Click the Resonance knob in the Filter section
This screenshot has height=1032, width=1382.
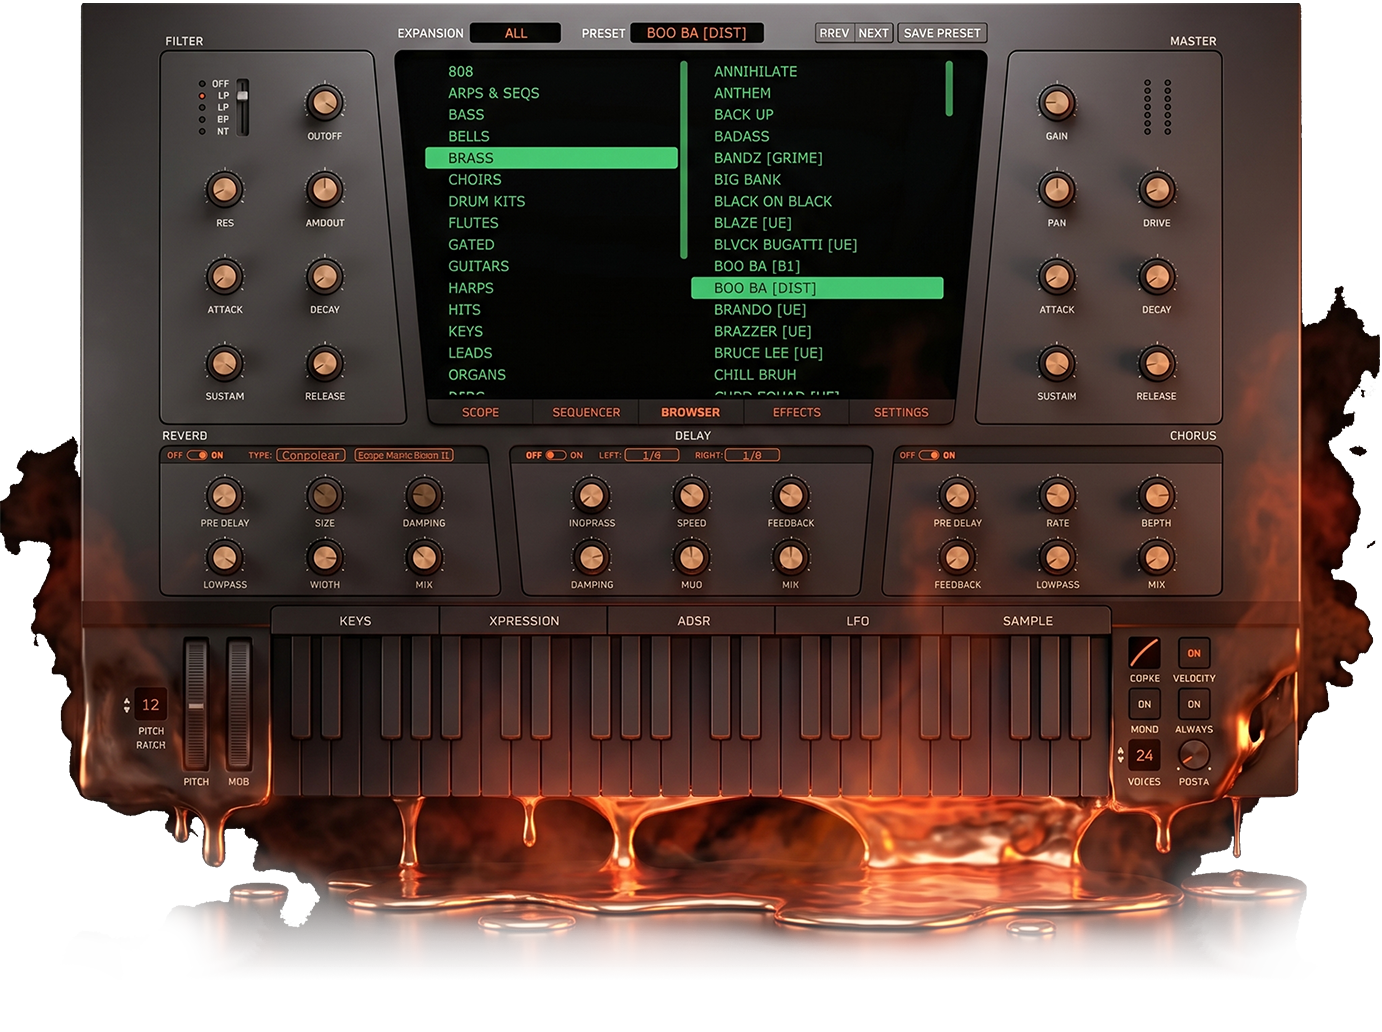(224, 190)
